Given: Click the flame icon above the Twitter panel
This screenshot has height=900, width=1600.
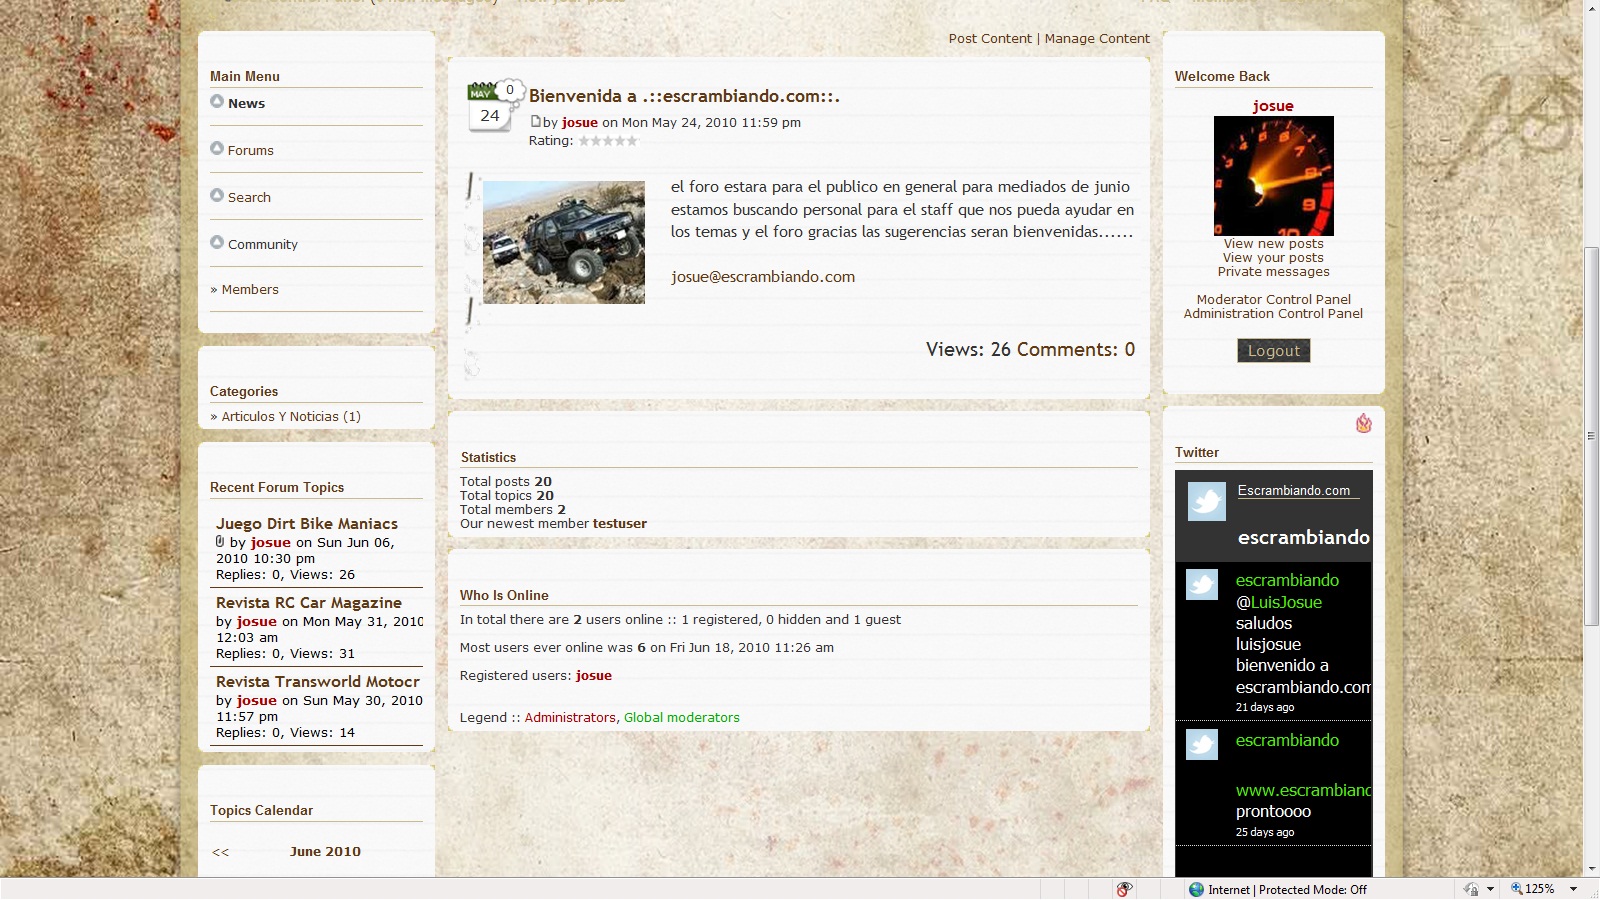Looking at the screenshot, I should pos(1363,423).
